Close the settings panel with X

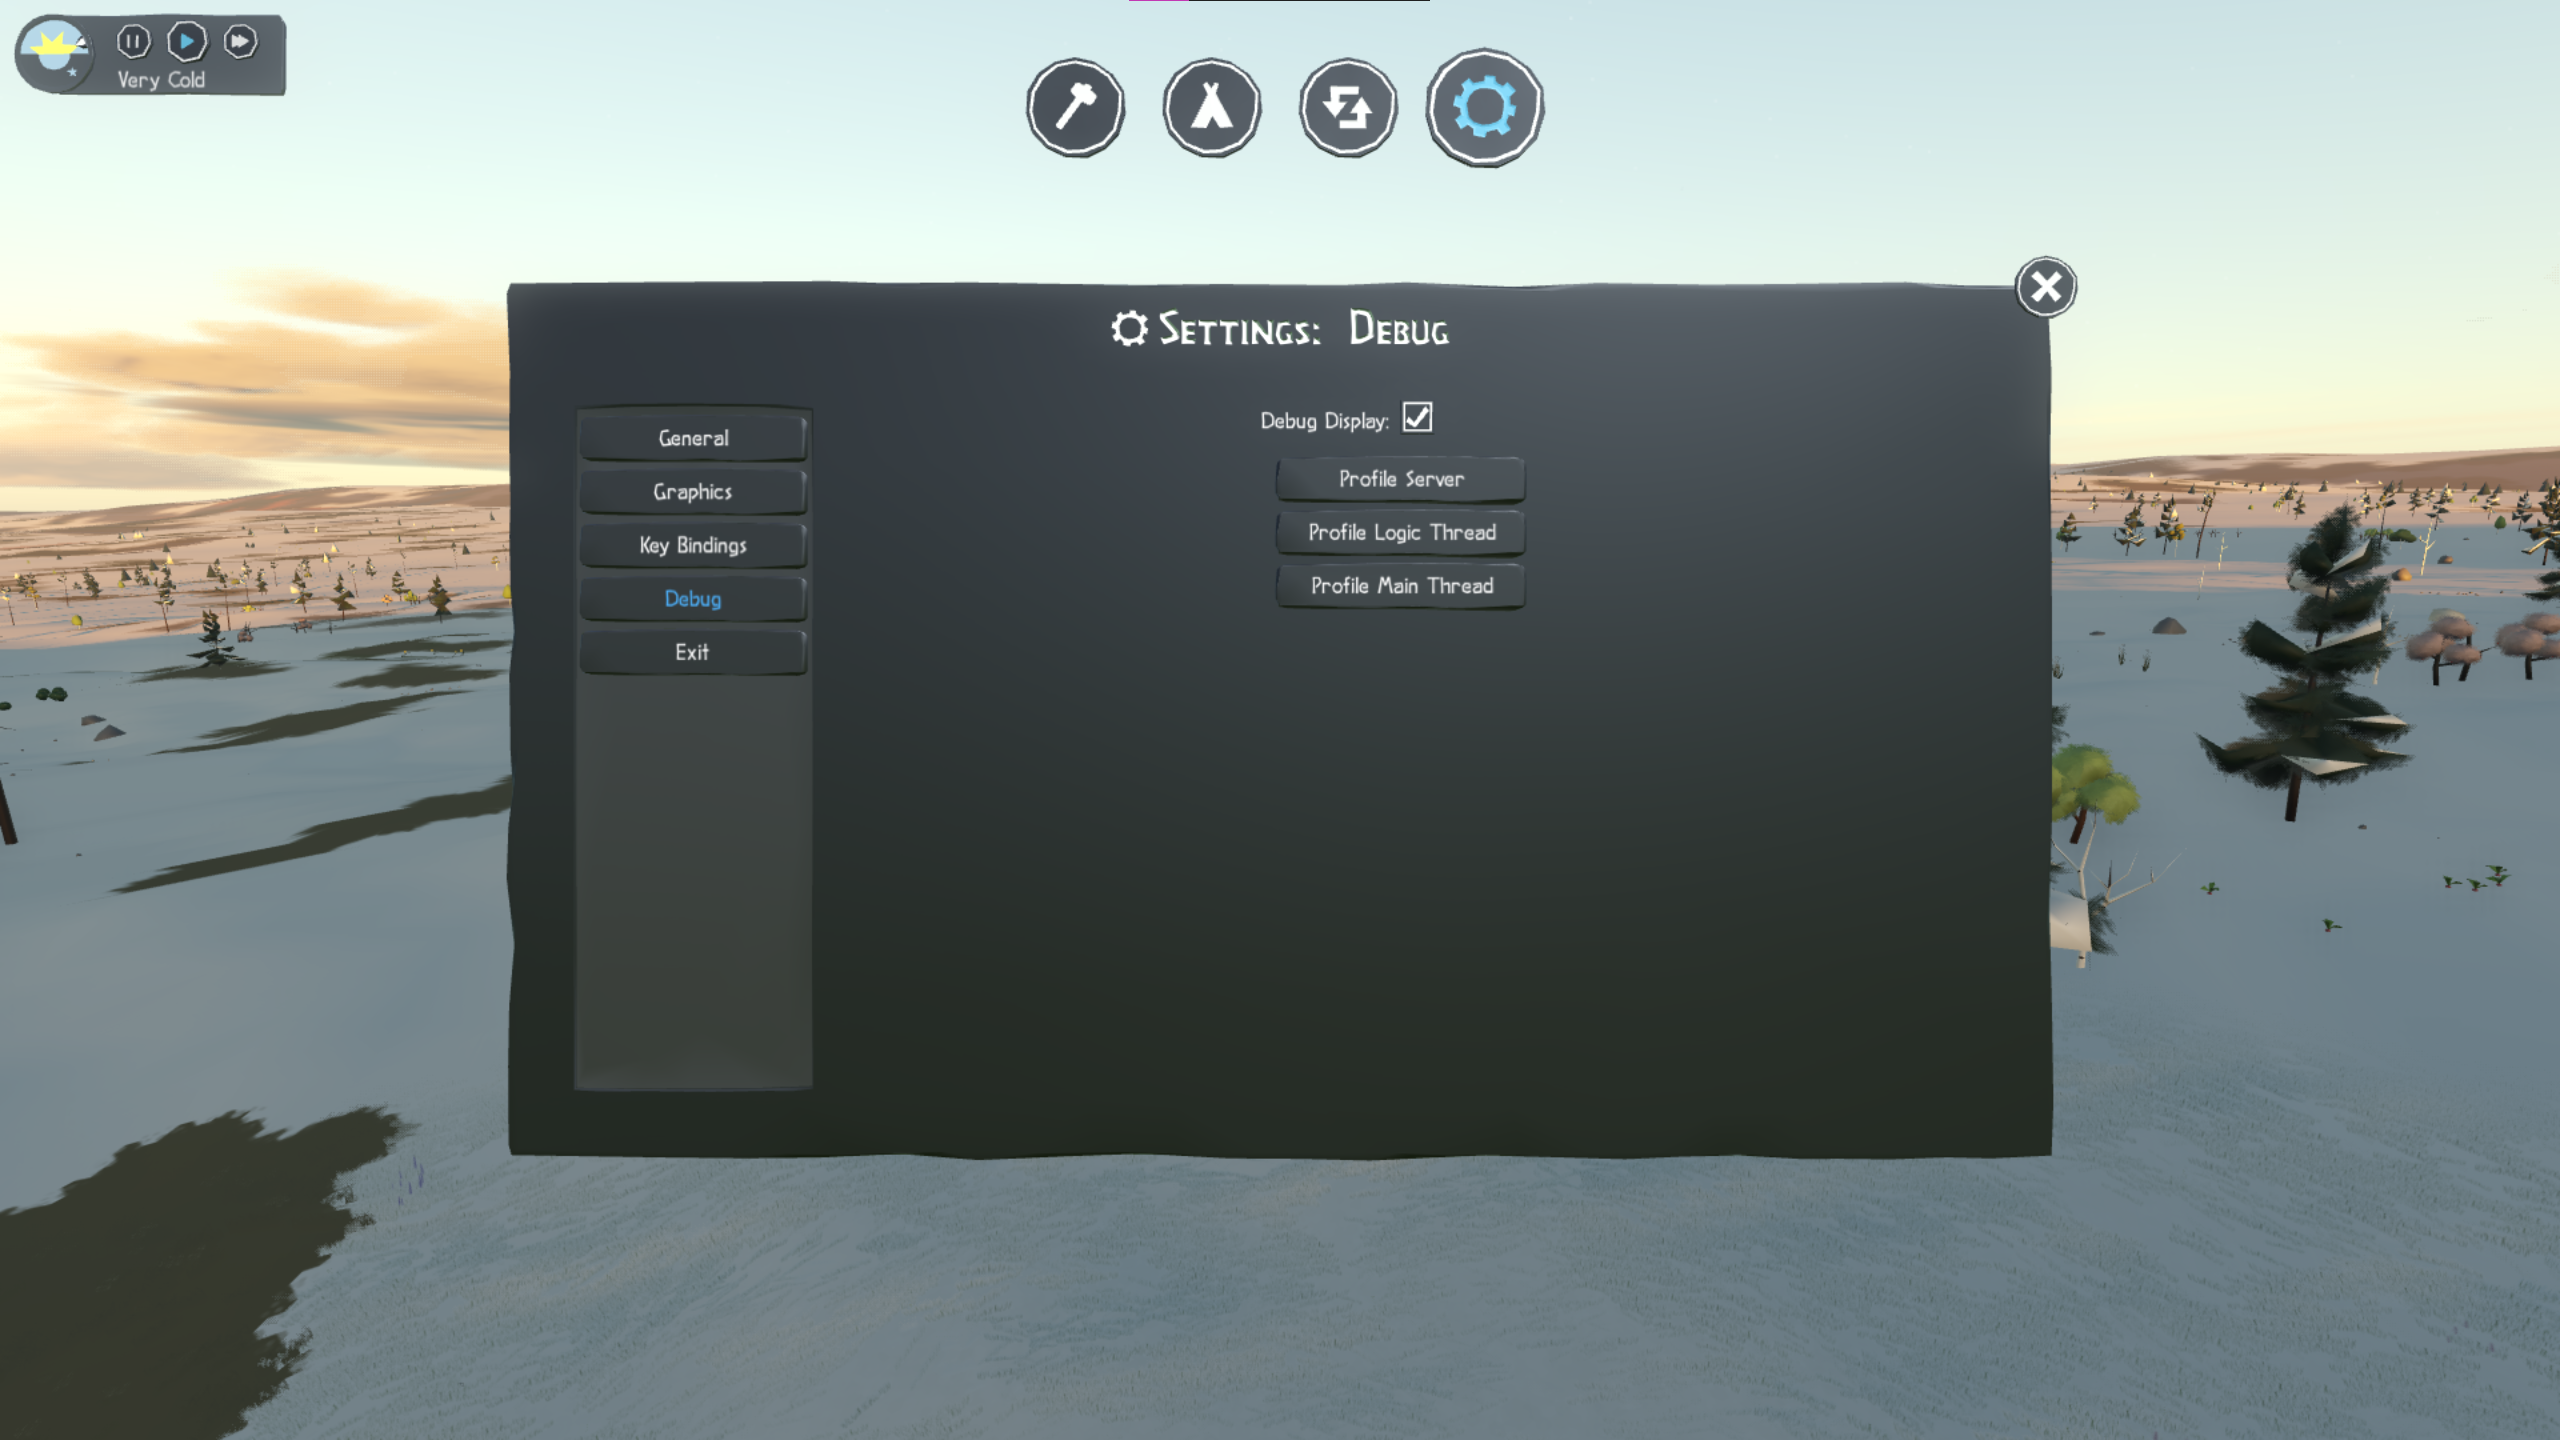point(2045,287)
